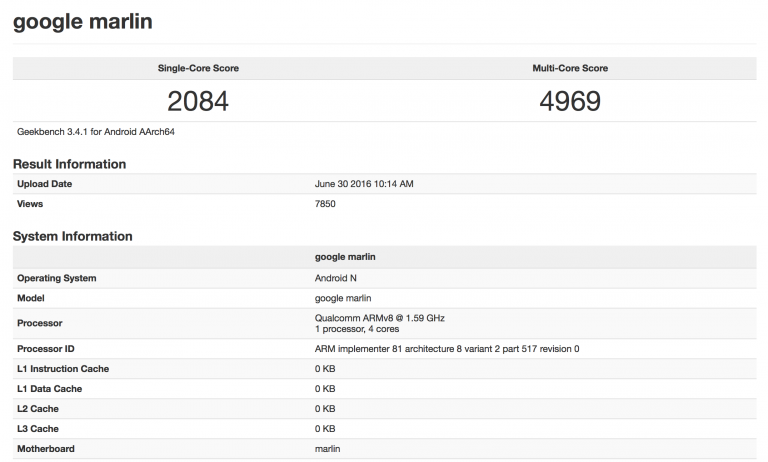Click the single-core score value 2084

(198, 101)
